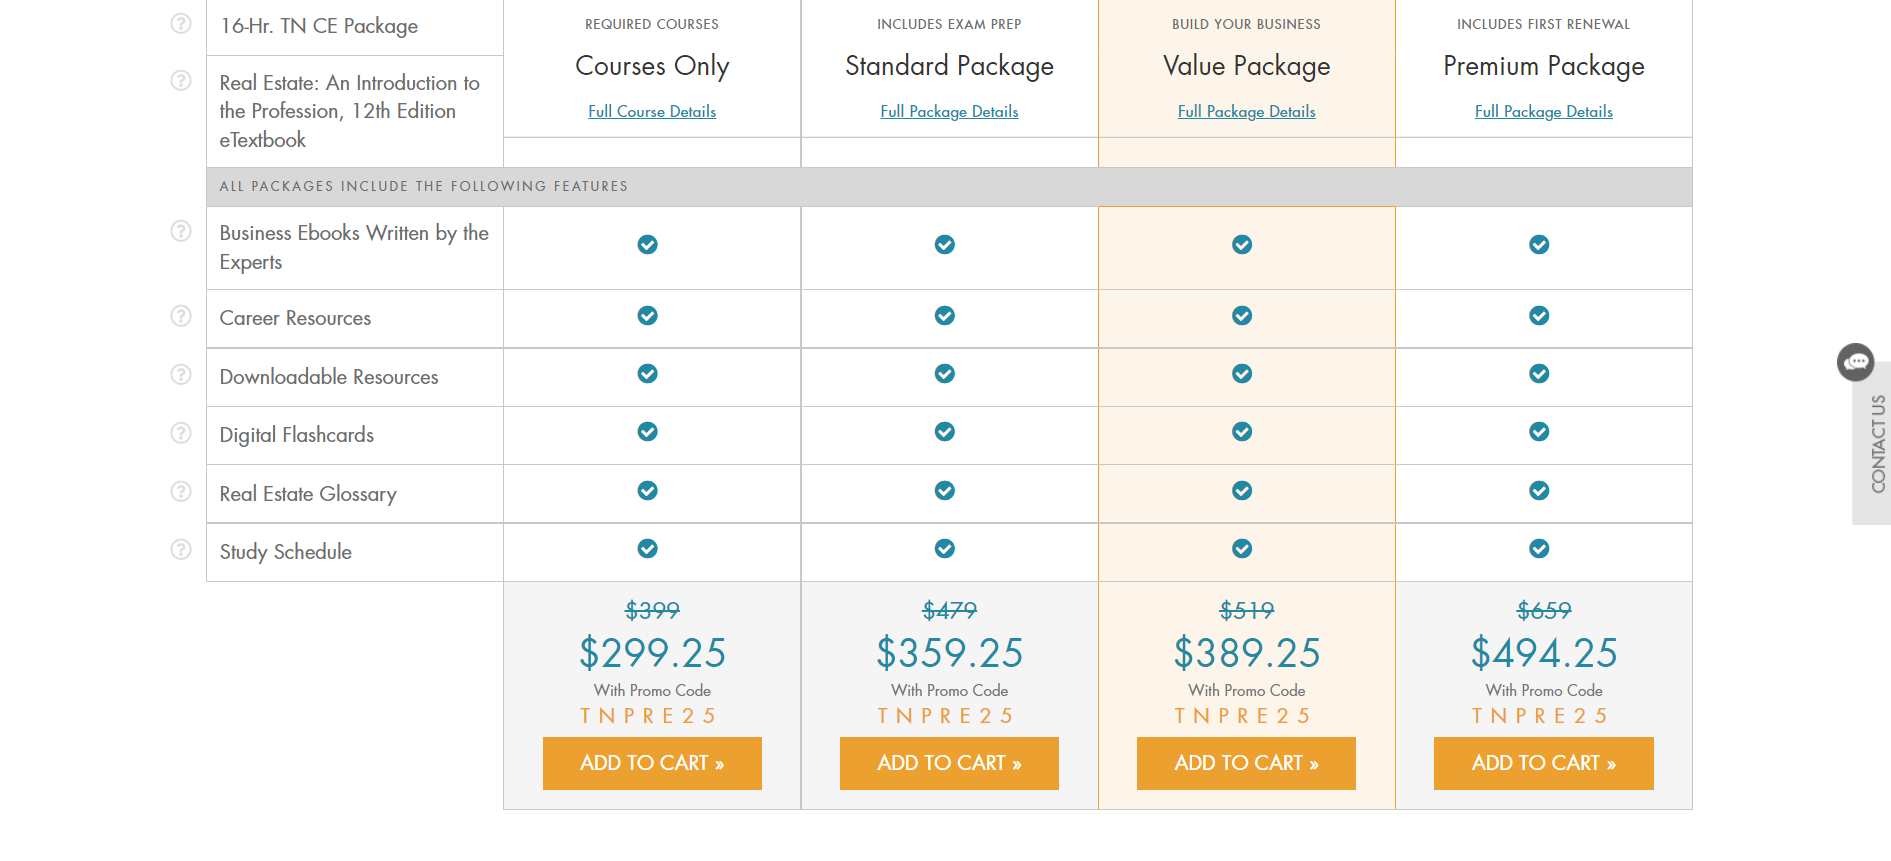Viewport: 1891px width, 861px height.
Task: Show help for Real Estate Glossary
Action: click(181, 491)
